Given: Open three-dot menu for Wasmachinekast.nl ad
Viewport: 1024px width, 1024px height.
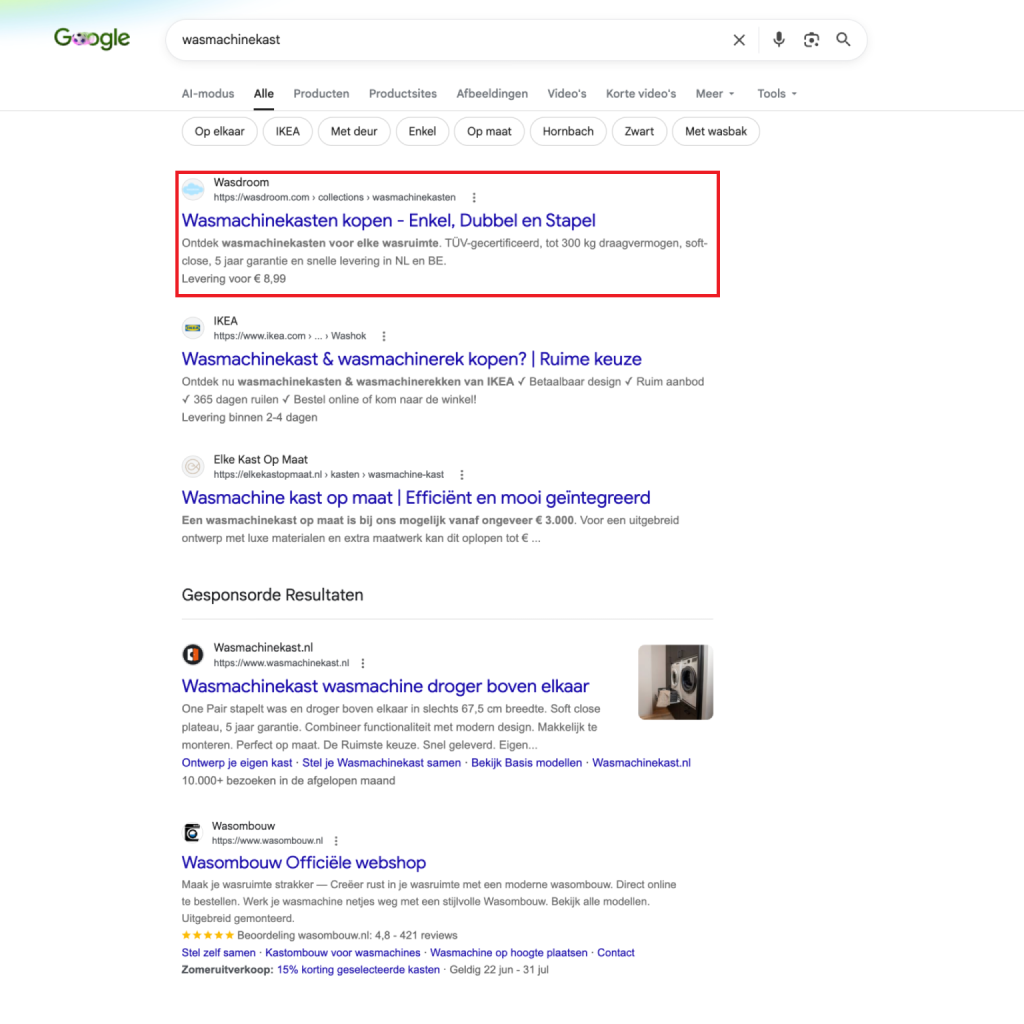Looking at the screenshot, I should pos(363,663).
